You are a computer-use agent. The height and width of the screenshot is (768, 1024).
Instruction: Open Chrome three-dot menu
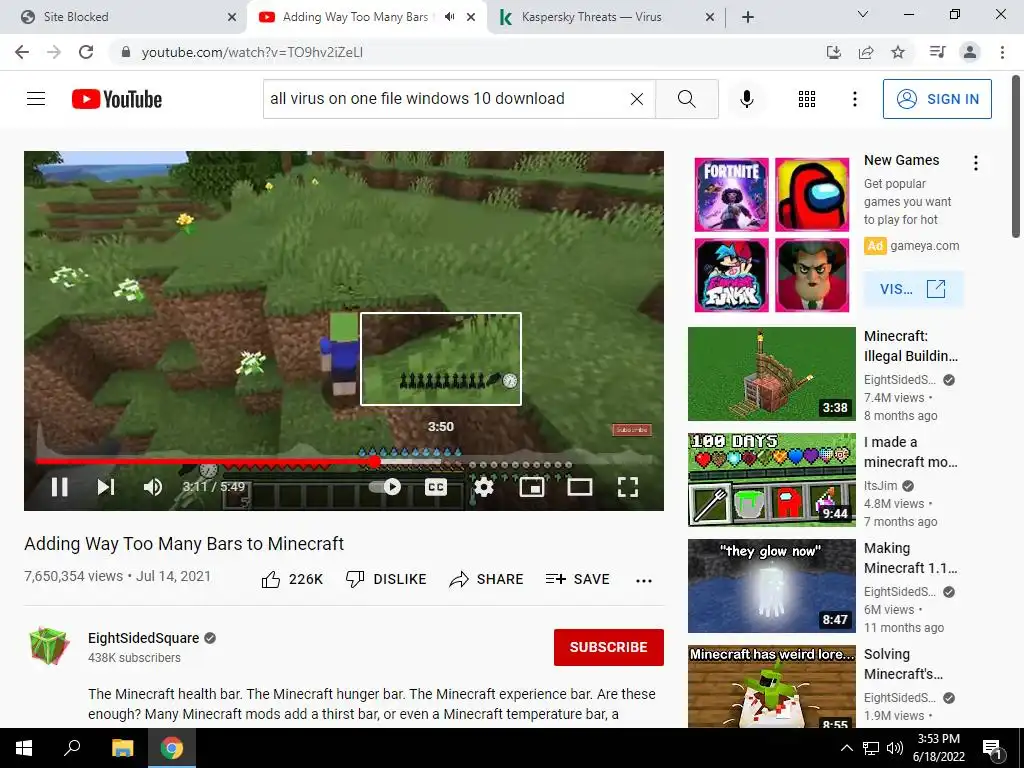click(x=1002, y=52)
